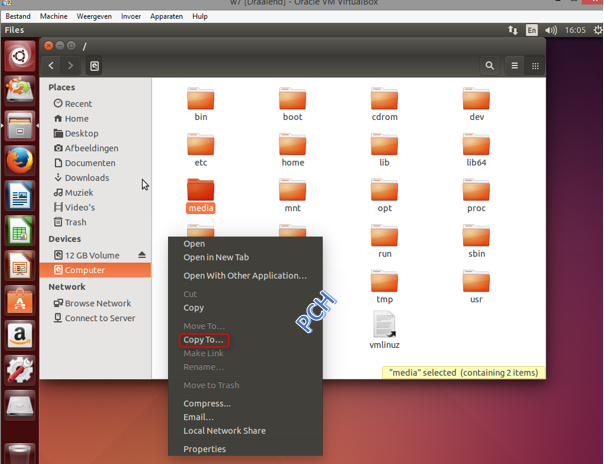Eject the 12 GB Volume

(142, 255)
